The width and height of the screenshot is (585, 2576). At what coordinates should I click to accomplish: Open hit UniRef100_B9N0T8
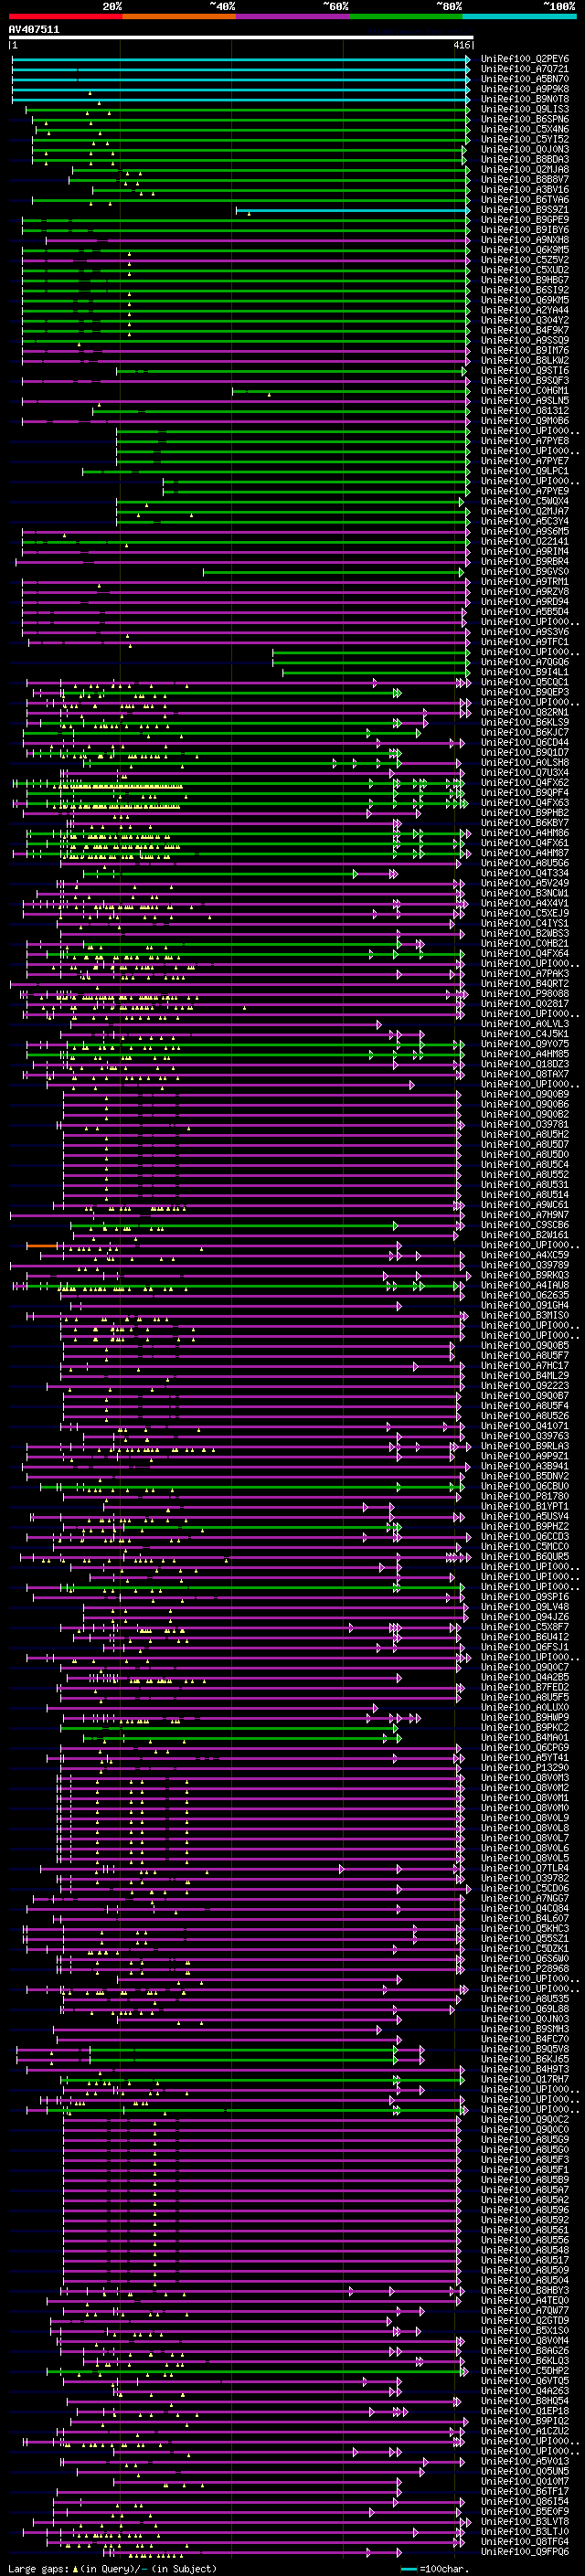pyautogui.click(x=525, y=99)
